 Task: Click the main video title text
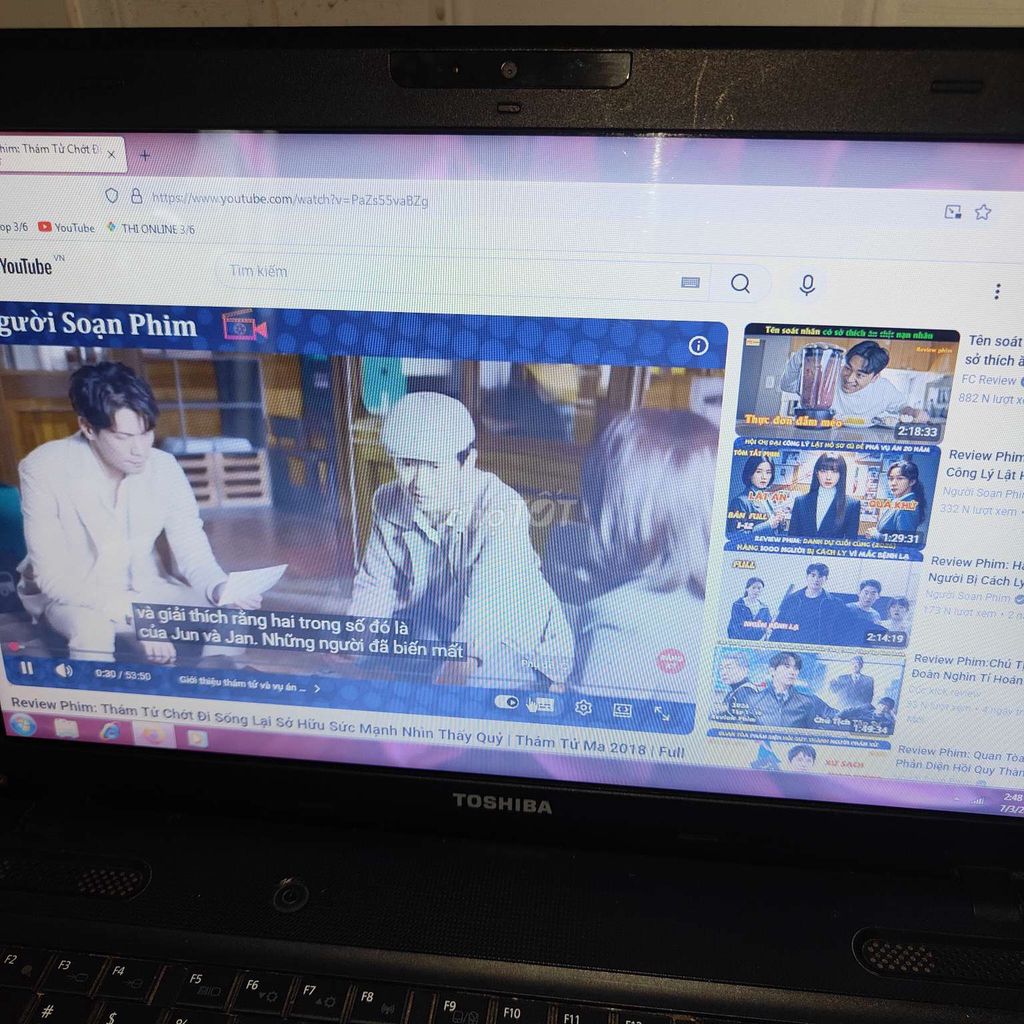[347, 727]
